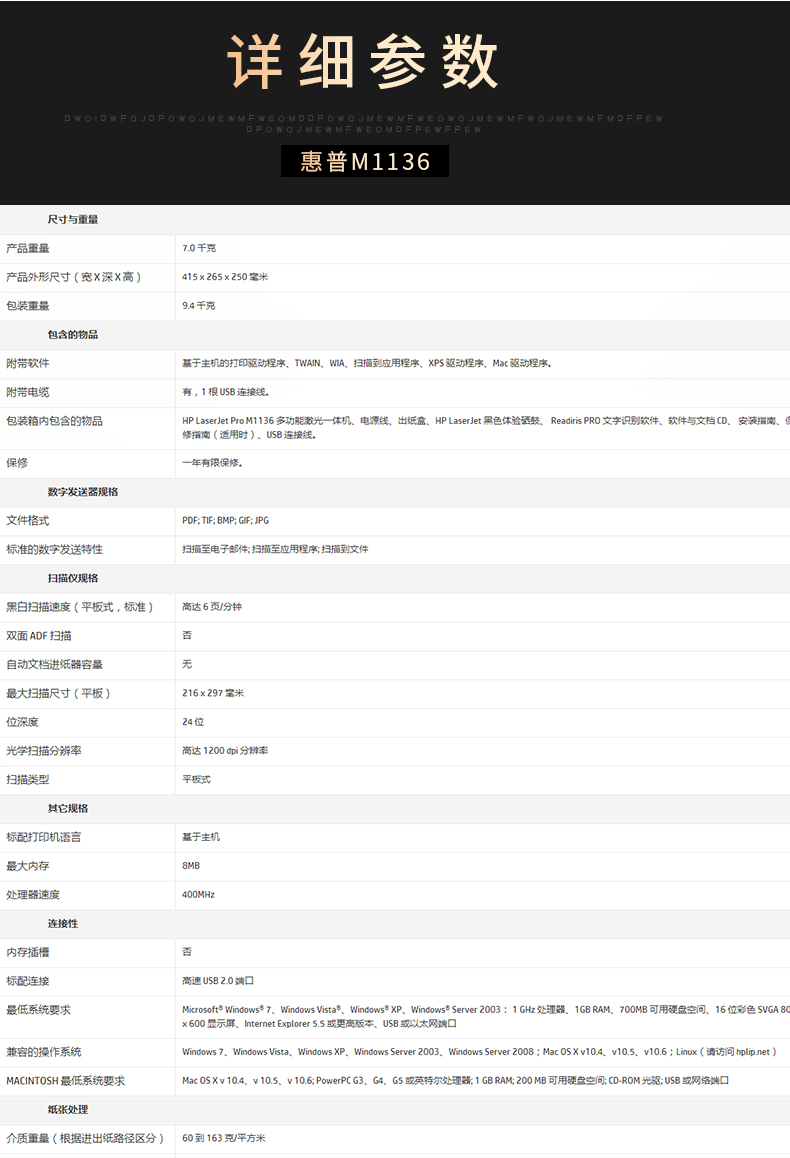Select the value '400MHz'
This screenshot has height=1158, width=790.
pos(199,895)
